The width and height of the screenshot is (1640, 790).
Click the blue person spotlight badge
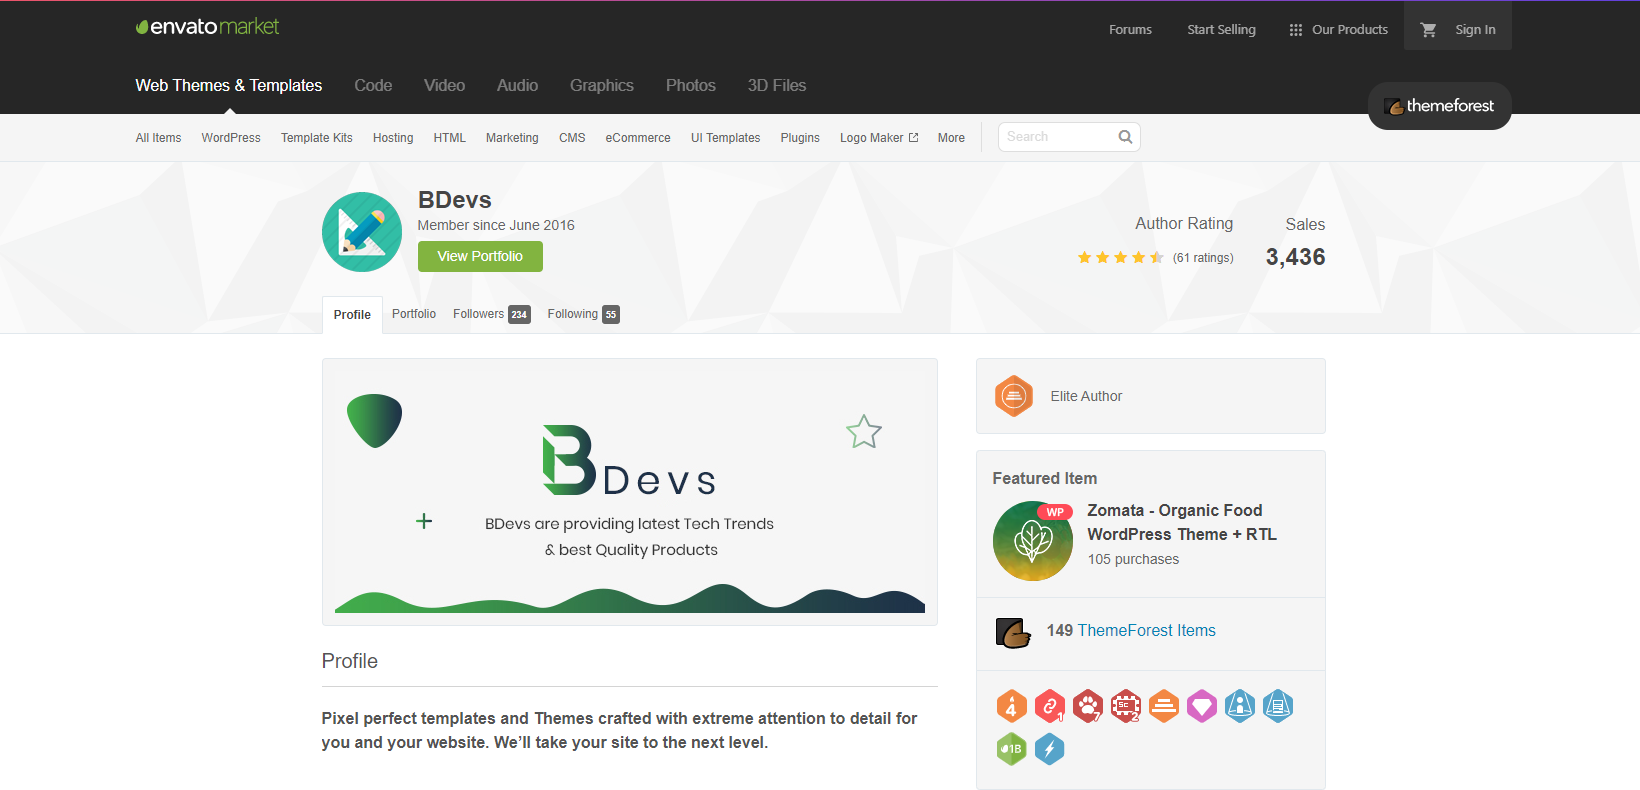pyautogui.click(x=1240, y=706)
